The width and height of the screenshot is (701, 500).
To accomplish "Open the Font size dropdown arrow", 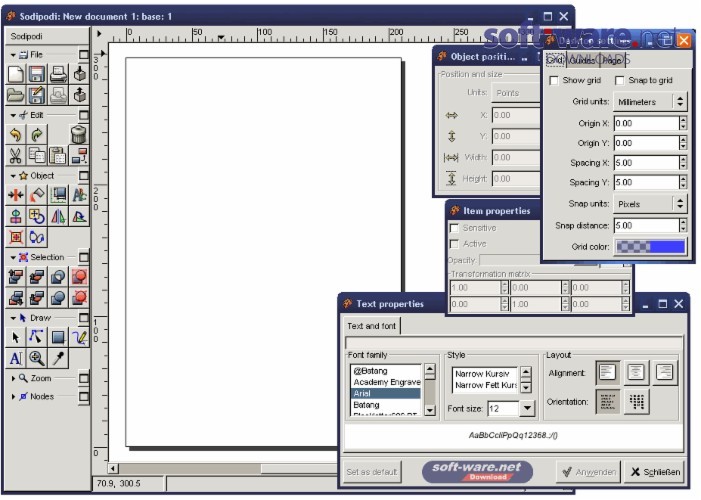I will pos(528,408).
